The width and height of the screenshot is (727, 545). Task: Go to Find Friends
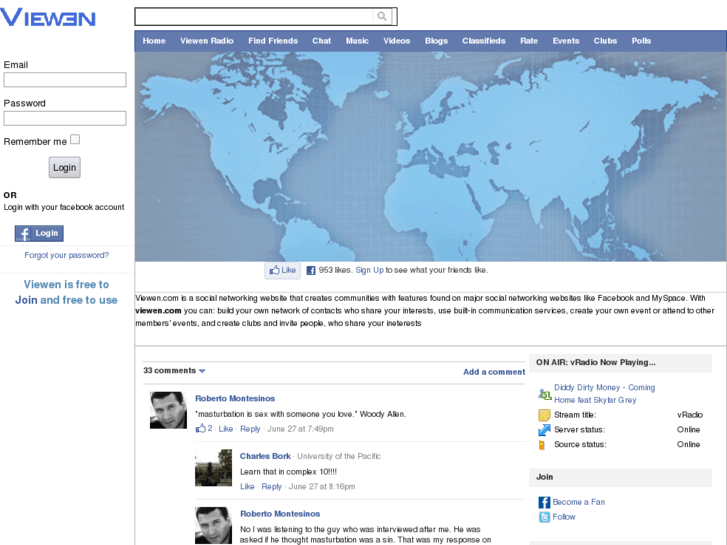[x=273, y=41]
